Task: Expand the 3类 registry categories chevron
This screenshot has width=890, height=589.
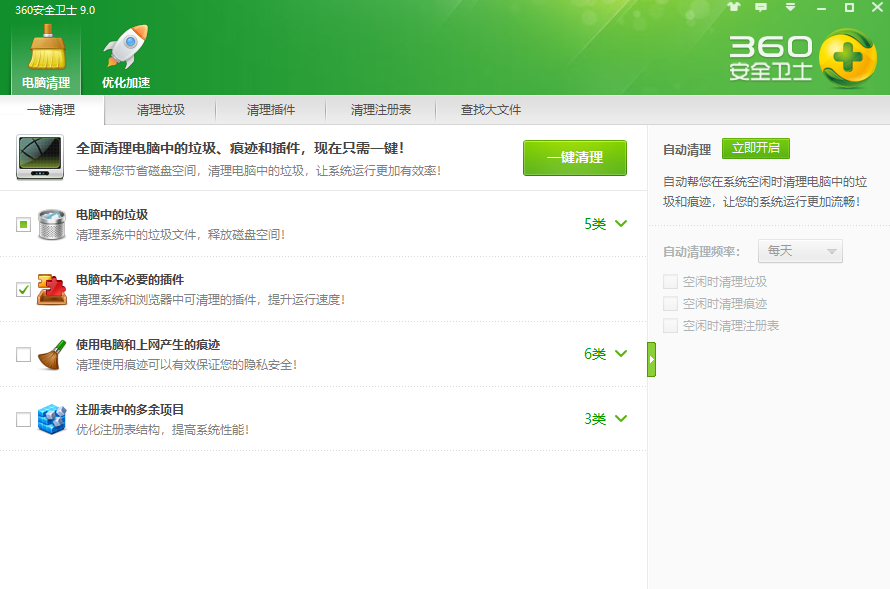Action: tap(621, 418)
